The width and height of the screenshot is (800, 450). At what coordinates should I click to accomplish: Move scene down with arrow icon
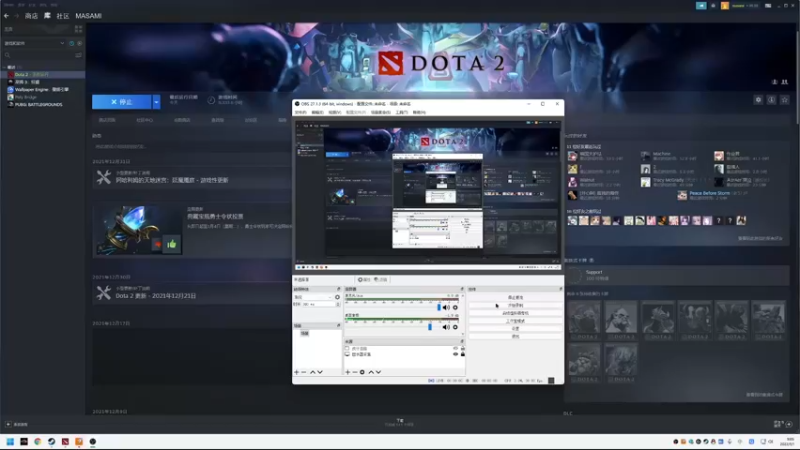(320, 372)
